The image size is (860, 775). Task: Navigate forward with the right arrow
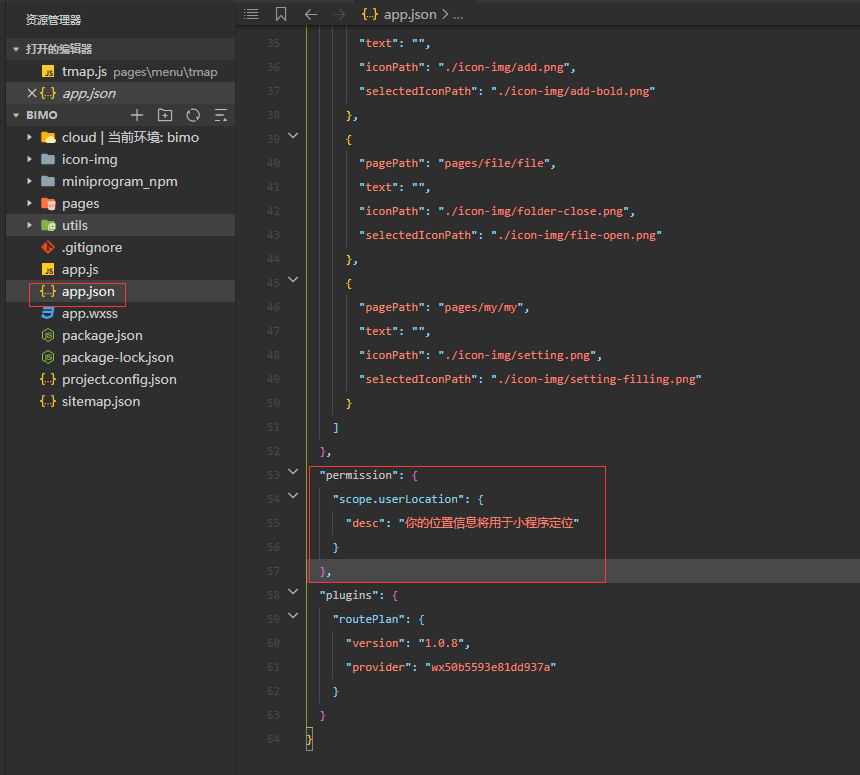point(340,14)
